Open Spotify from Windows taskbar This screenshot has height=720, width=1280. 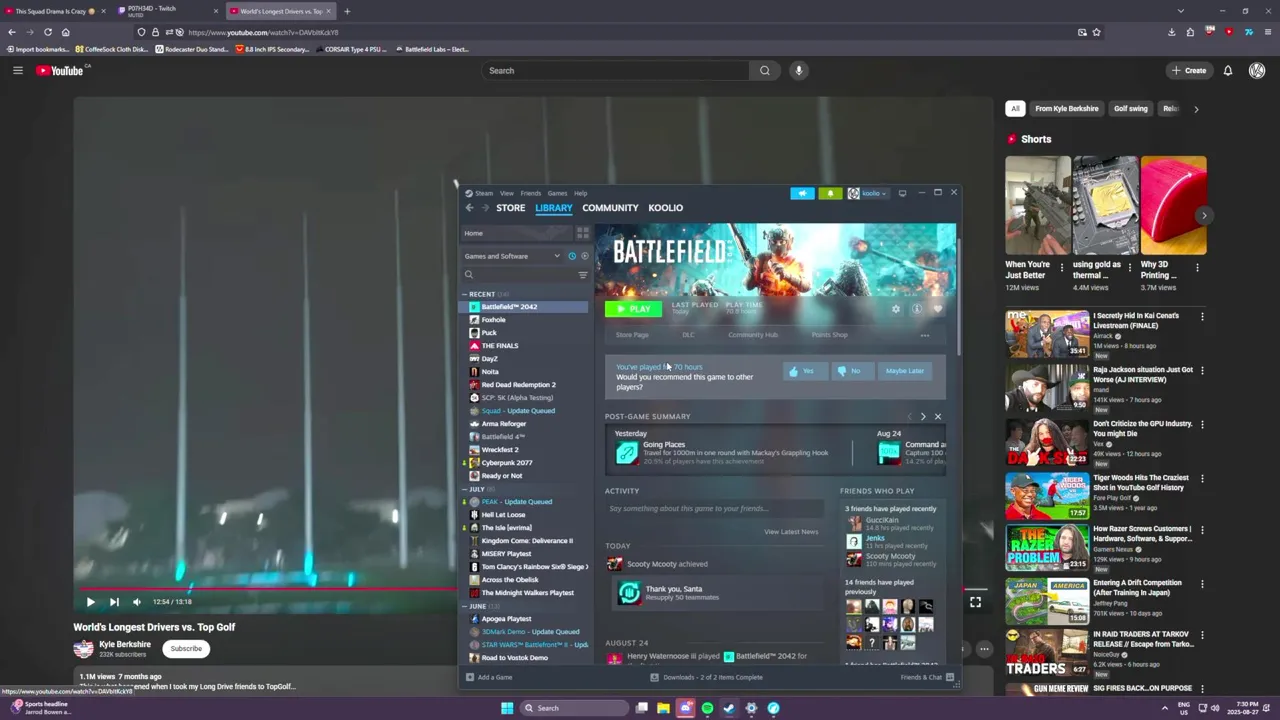[707, 708]
